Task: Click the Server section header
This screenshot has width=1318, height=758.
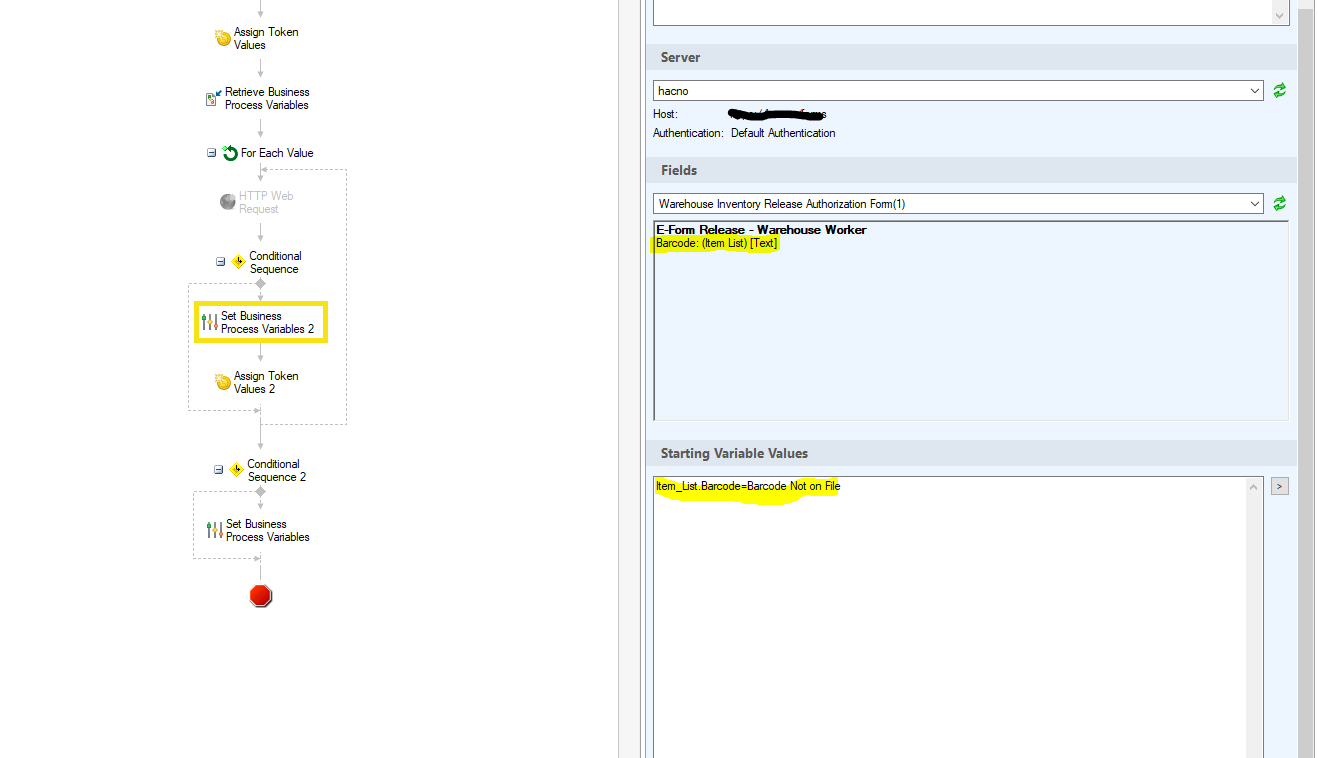Action: click(971, 58)
